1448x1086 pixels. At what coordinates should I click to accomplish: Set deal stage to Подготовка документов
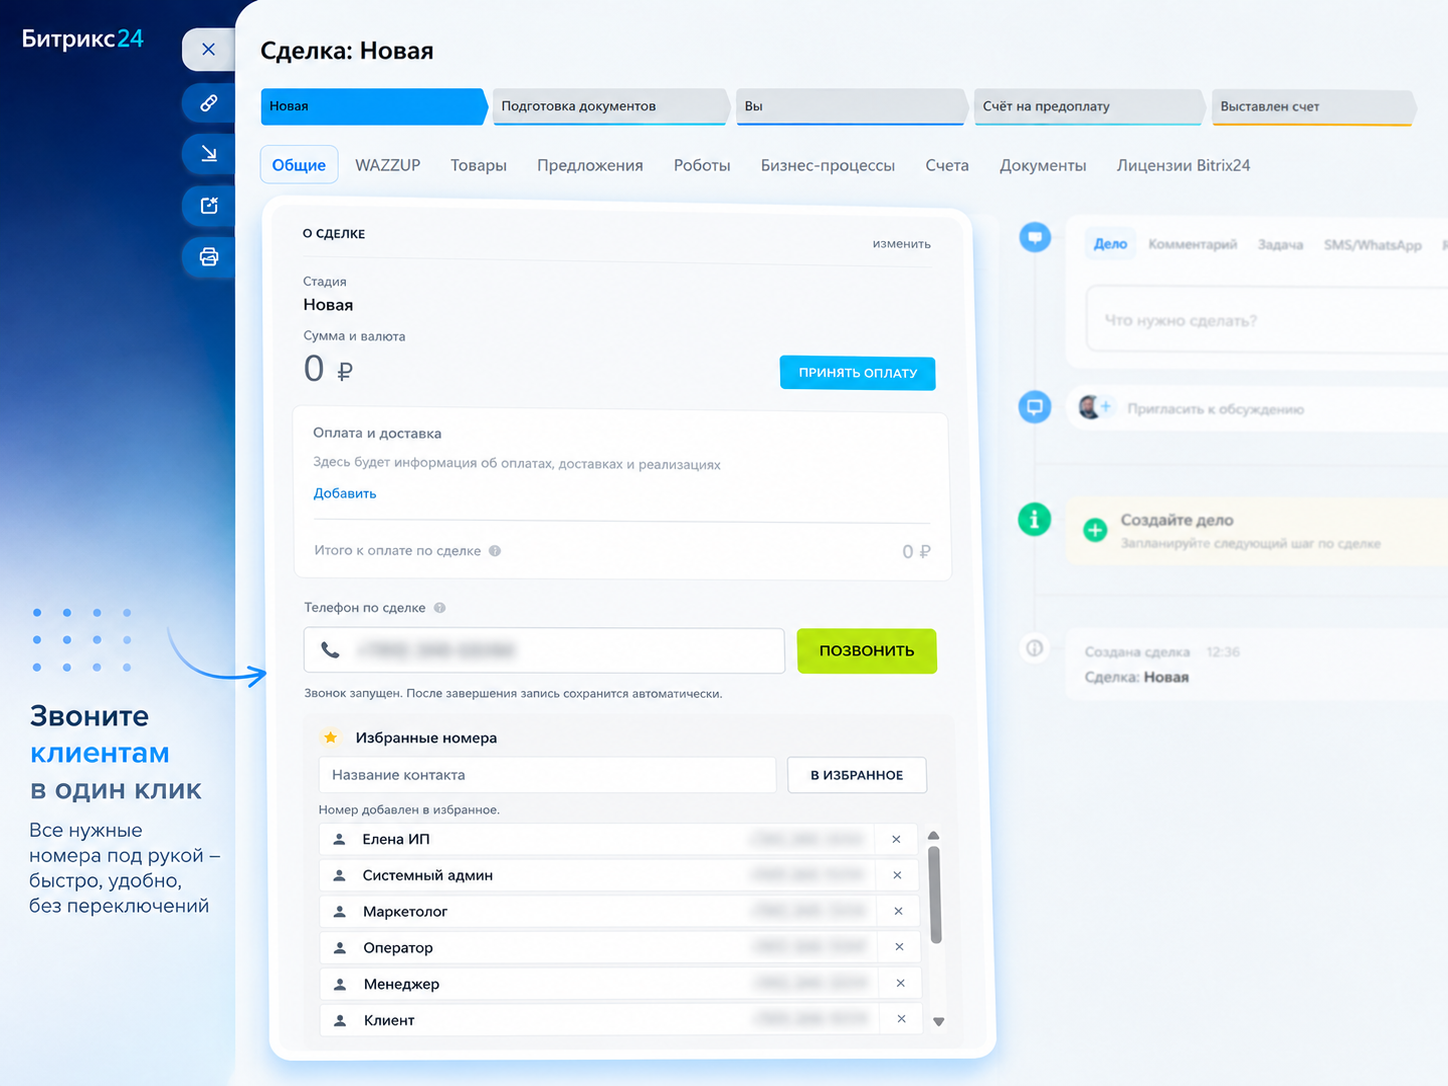click(x=610, y=106)
